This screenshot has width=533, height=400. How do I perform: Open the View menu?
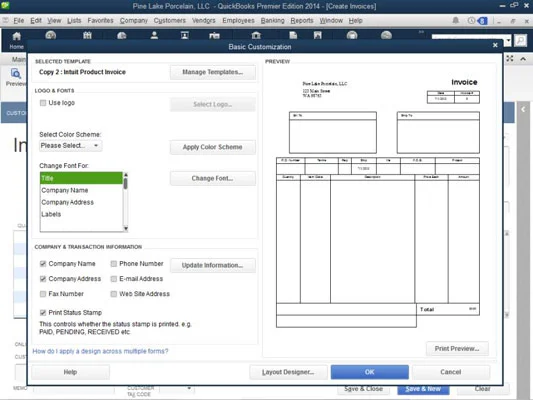[54, 21]
